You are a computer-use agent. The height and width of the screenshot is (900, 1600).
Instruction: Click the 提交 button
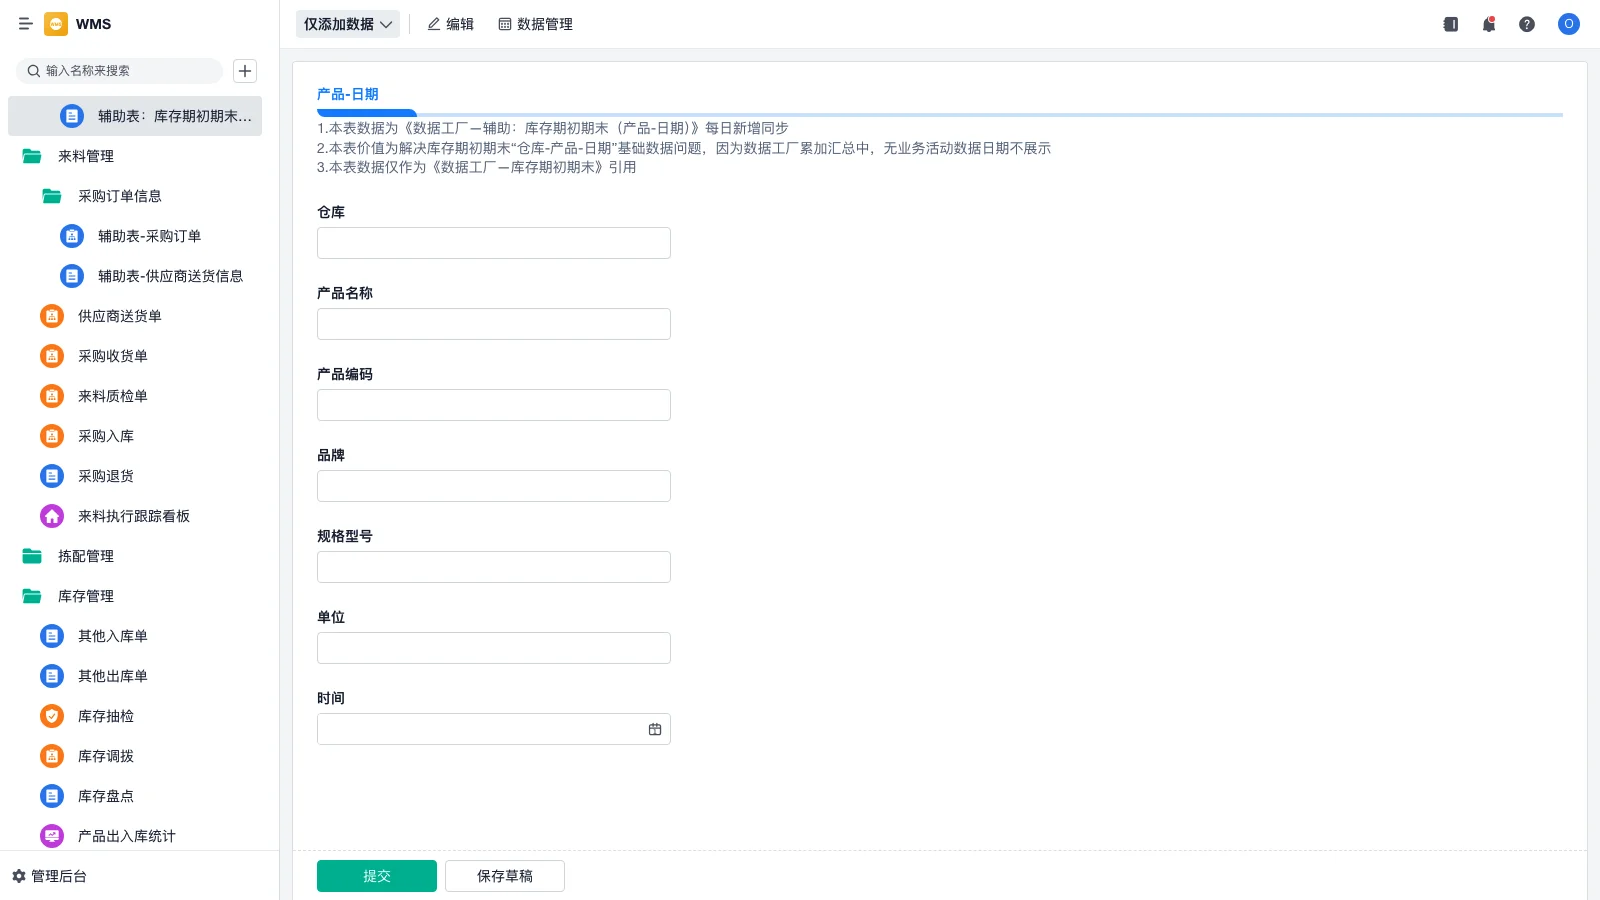[x=377, y=876]
